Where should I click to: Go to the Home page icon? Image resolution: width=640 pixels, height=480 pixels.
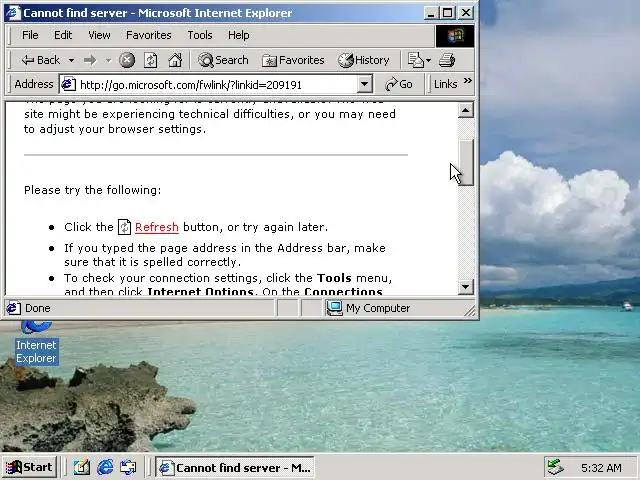175,60
